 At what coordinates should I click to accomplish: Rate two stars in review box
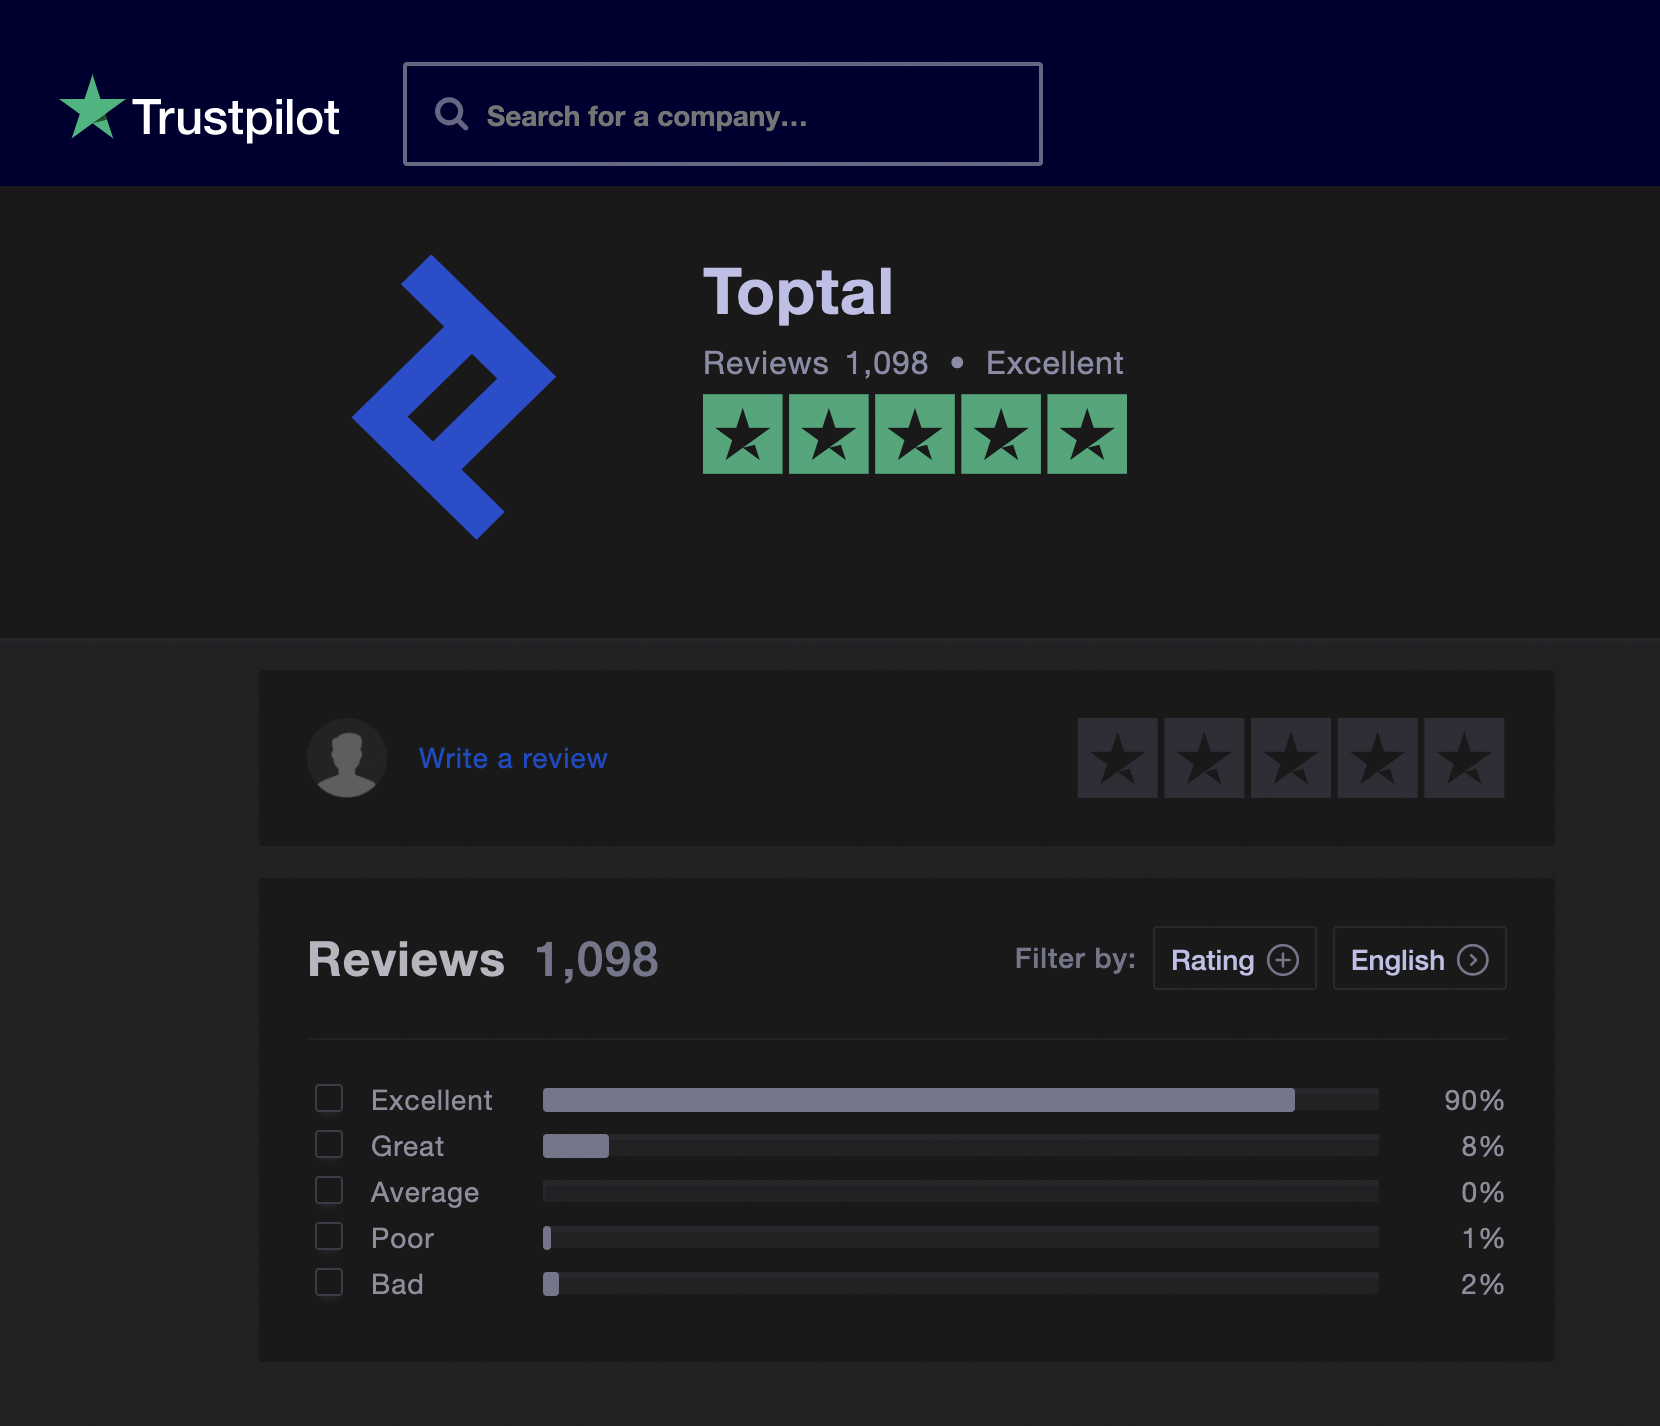[1204, 758]
